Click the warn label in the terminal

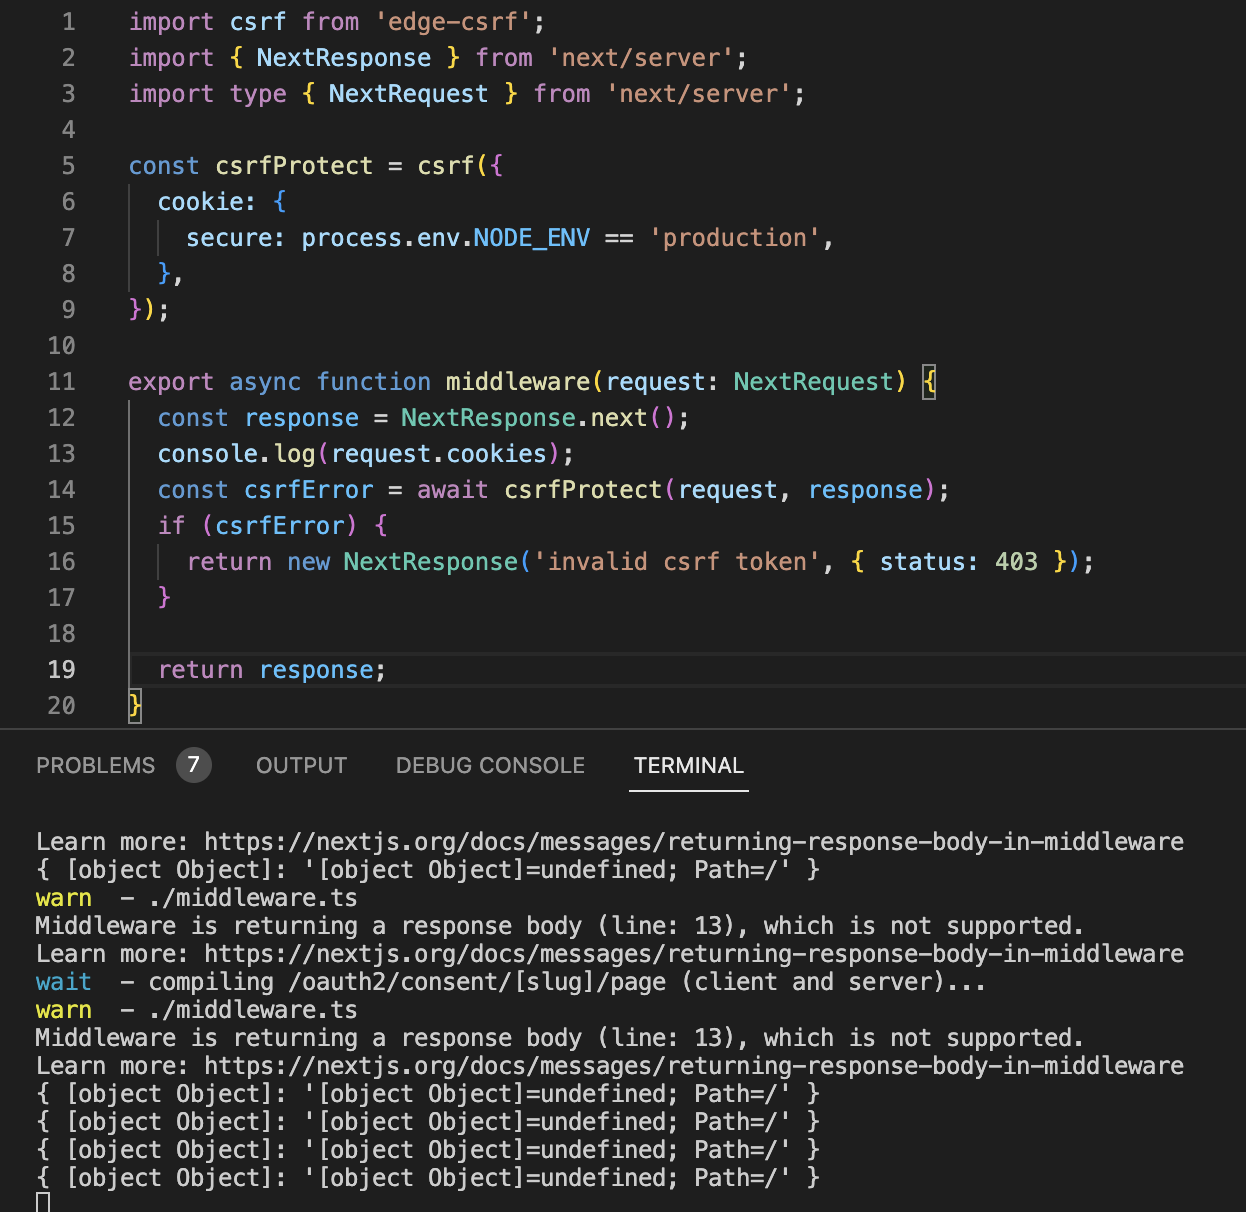pyautogui.click(x=63, y=897)
